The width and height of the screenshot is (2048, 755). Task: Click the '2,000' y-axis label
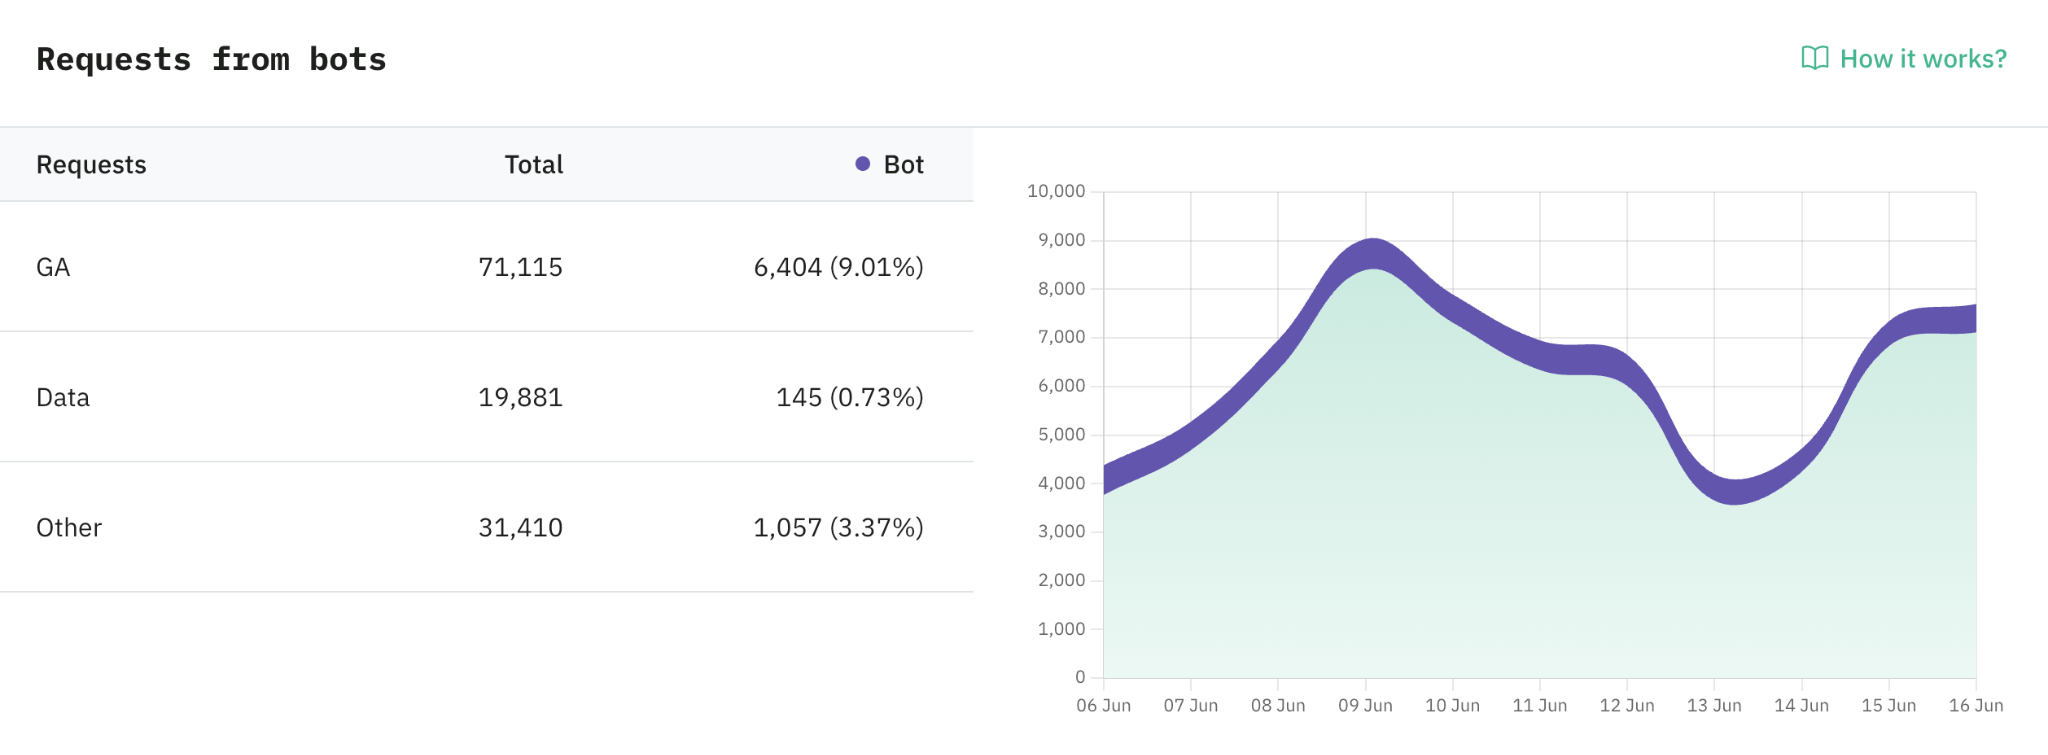1061,580
